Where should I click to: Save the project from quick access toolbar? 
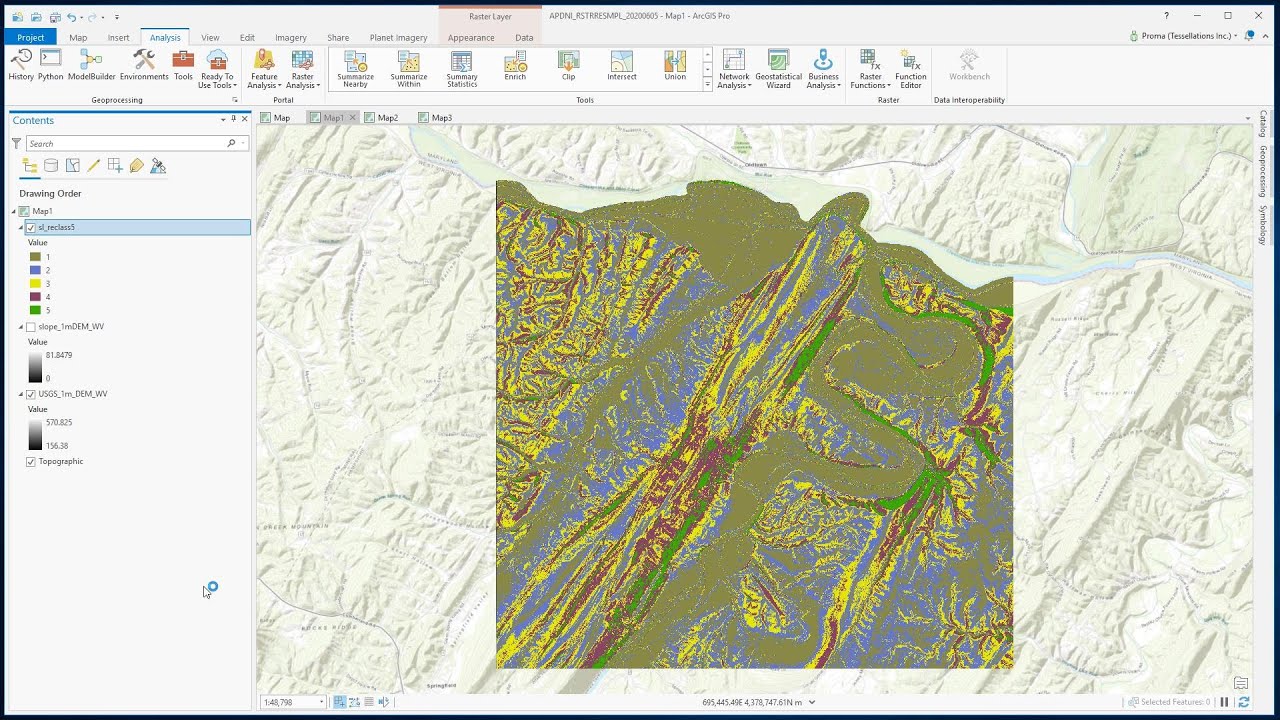54,17
